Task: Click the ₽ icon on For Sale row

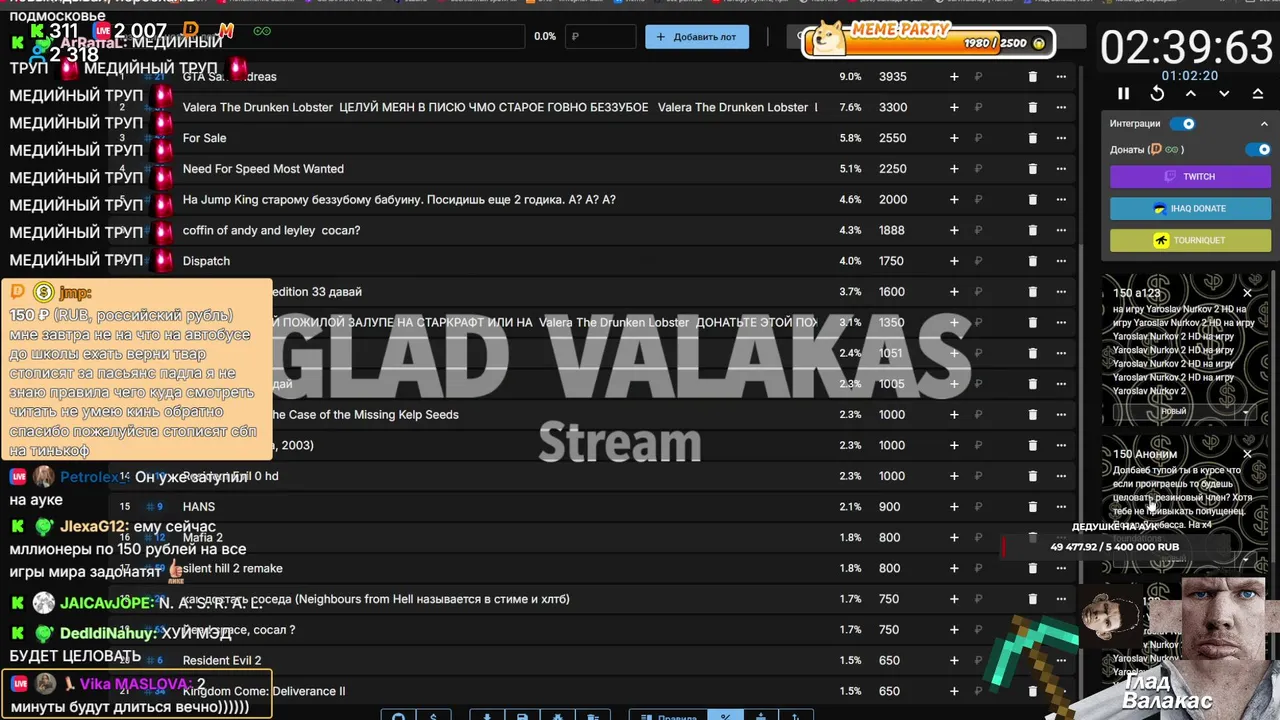Action: point(978,138)
